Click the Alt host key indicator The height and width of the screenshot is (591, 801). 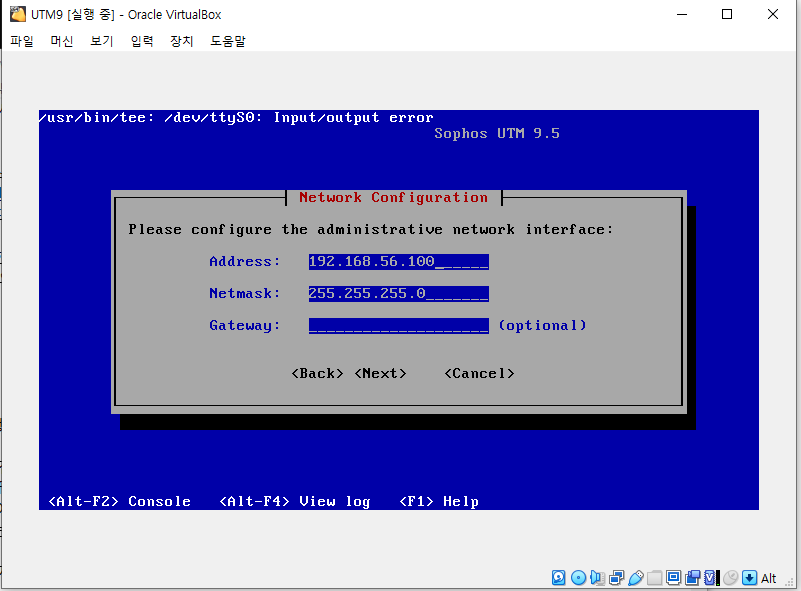coord(768,578)
